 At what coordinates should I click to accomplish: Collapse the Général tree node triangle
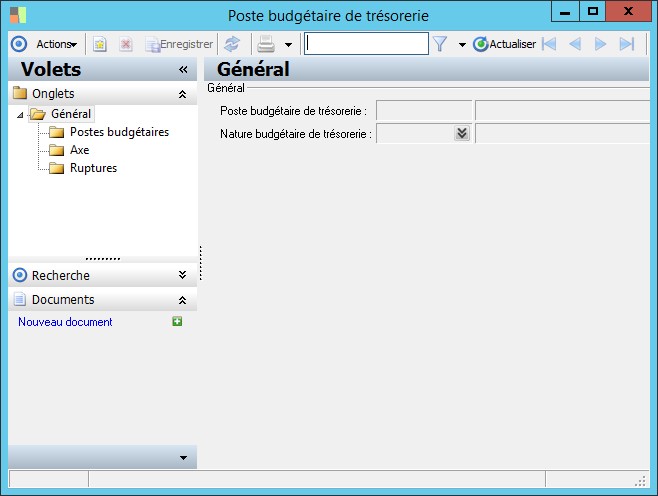click(x=20, y=115)
